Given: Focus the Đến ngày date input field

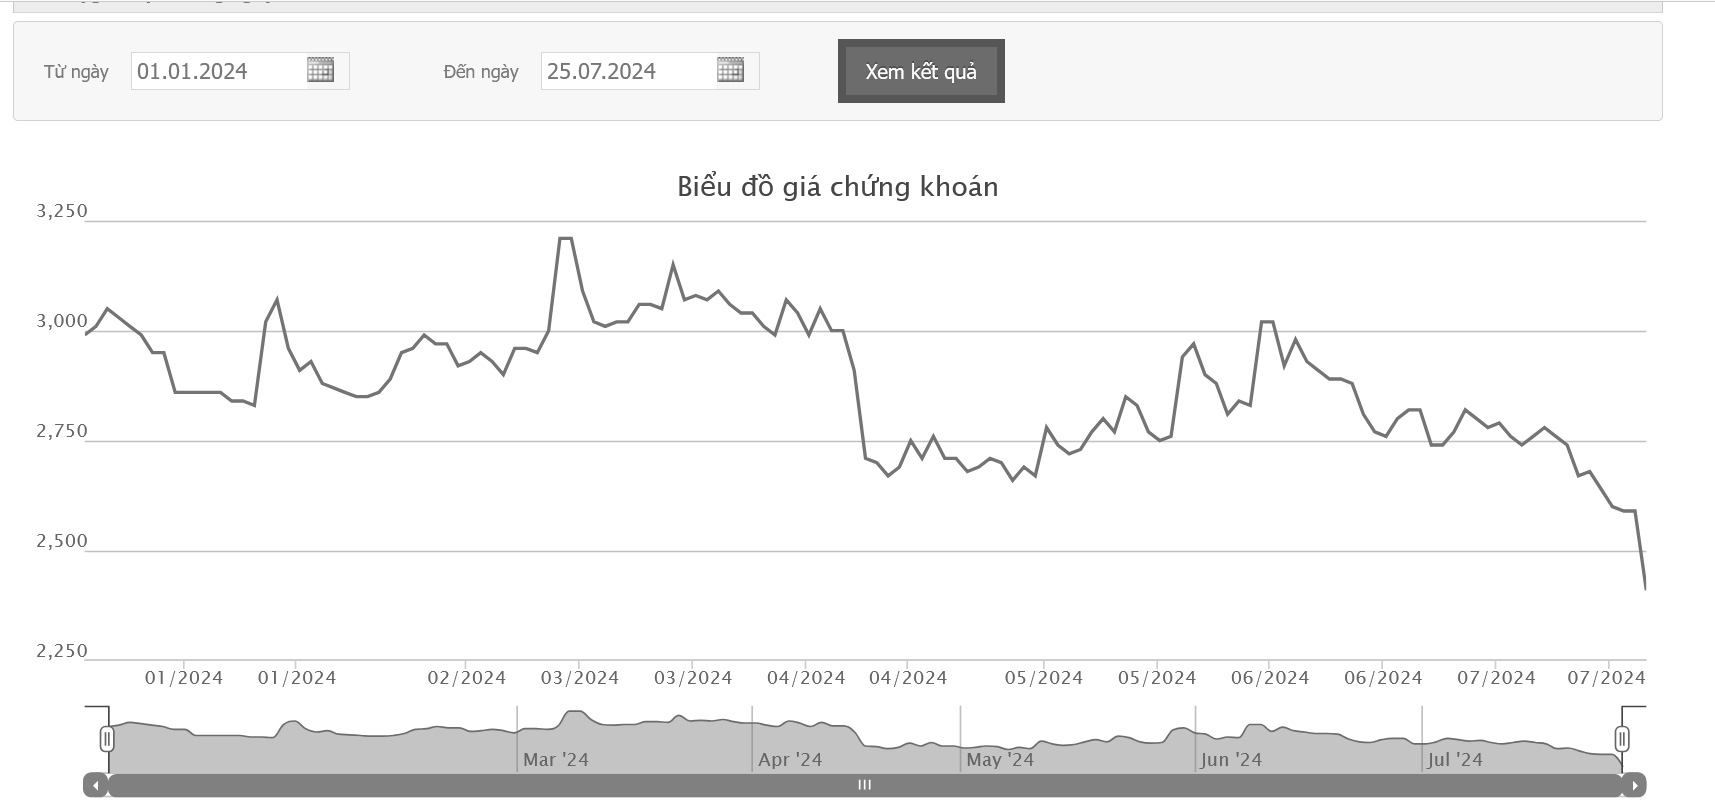Looking at the screenshot, I should (626, 71).
